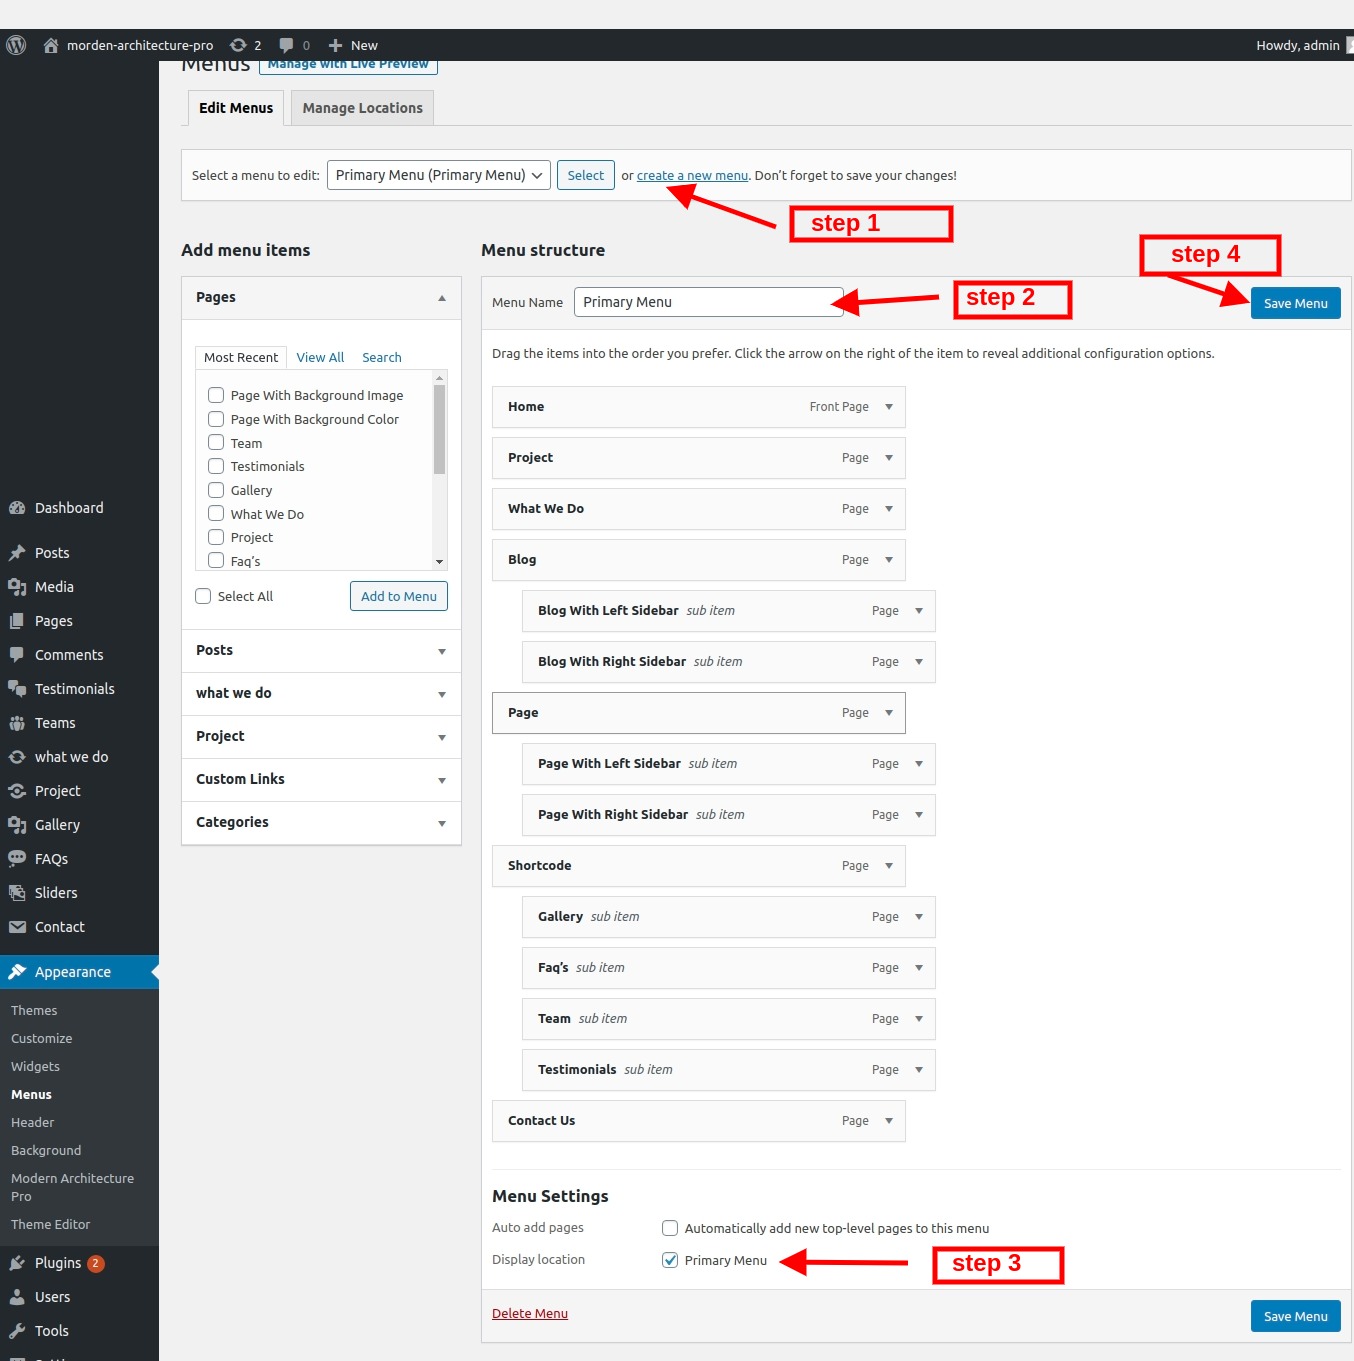
Task: Check the Testimonials page checkbox
Action: pyautogui.click(x=216, y=466)
